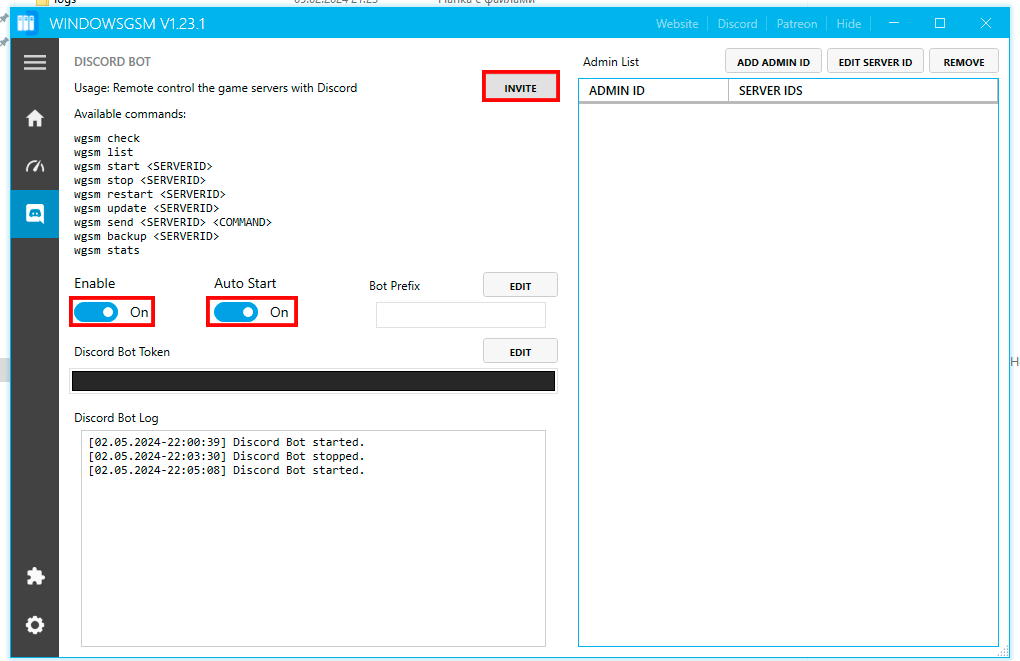Open the Dashboard gauge icon

[34, 166]
